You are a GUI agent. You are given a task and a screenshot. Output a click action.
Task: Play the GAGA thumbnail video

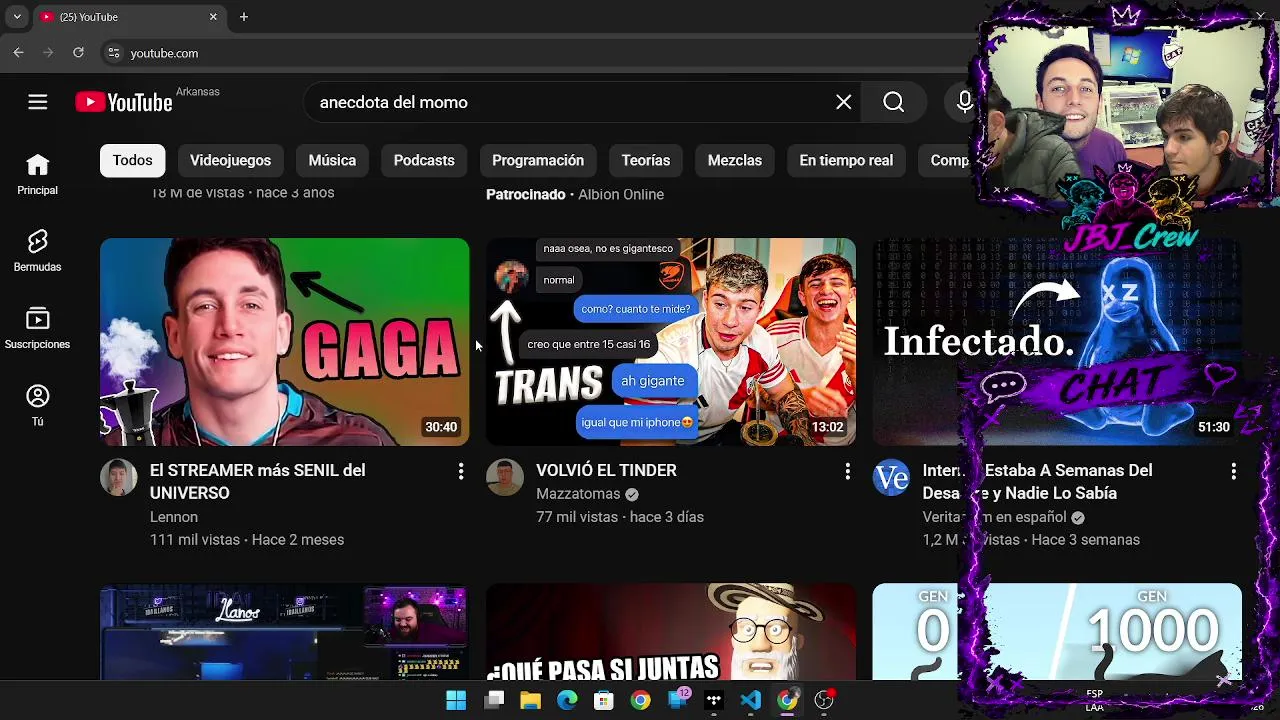[284, 342]
